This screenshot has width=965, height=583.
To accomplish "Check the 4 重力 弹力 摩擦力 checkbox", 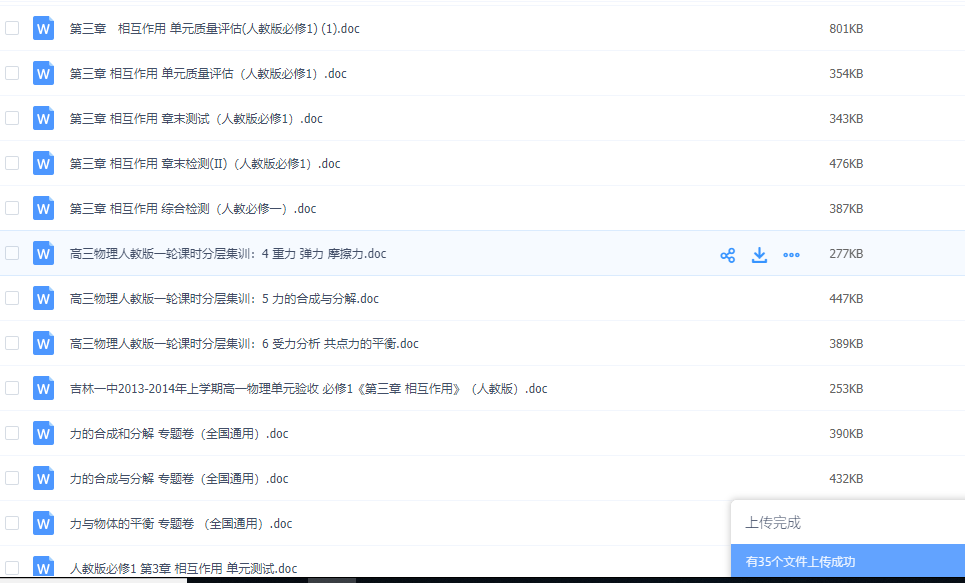I will click(12, 252).
